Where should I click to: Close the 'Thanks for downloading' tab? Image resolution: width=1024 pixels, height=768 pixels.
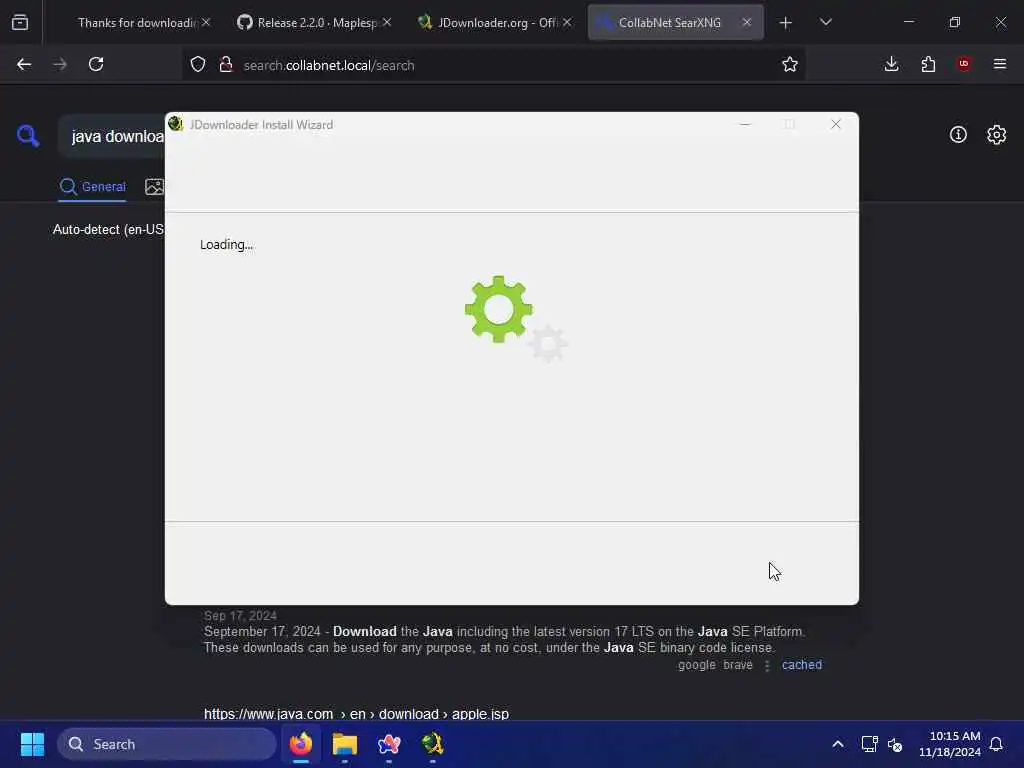pyautogui.click(x=206, y=22)
